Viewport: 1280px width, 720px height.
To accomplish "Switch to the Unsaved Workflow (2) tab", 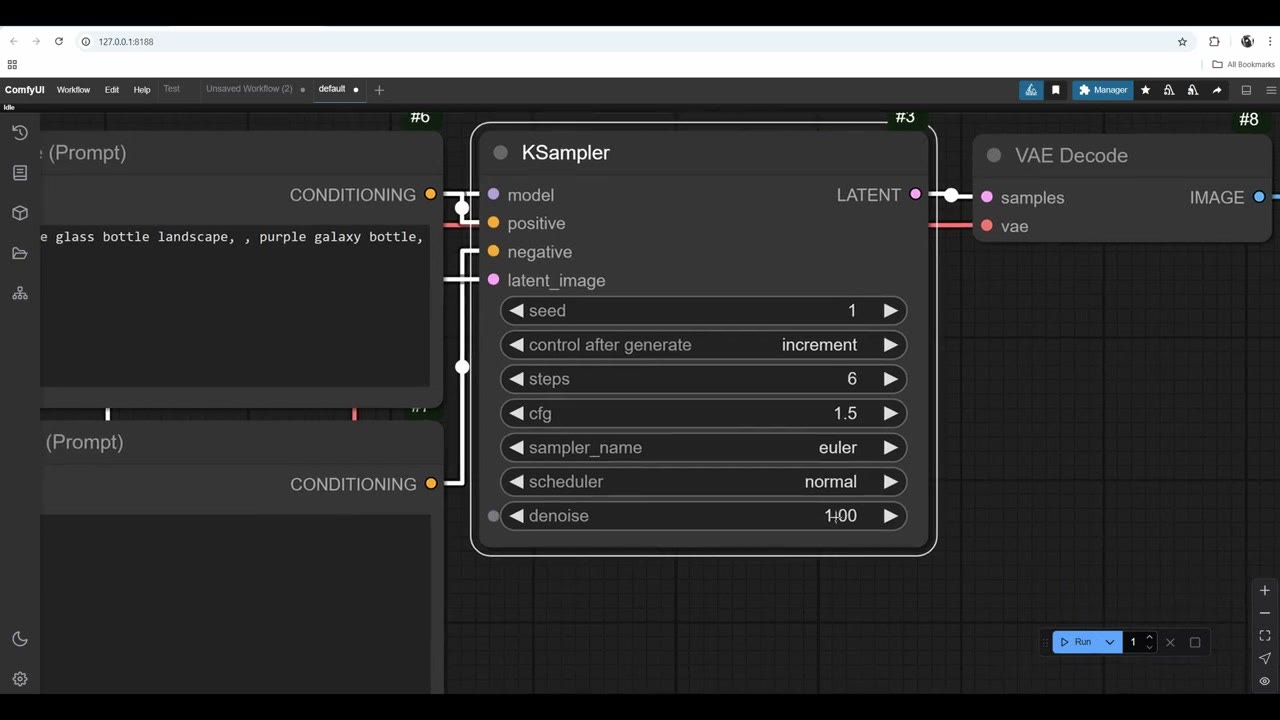I will pyautogui.click(x=249, y=89).
